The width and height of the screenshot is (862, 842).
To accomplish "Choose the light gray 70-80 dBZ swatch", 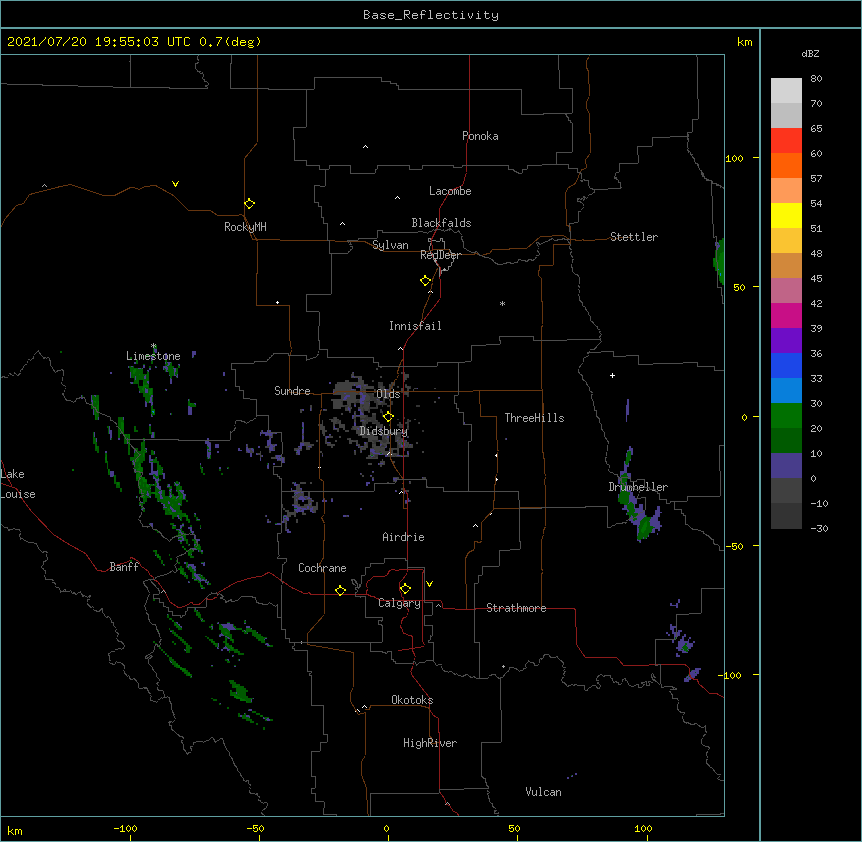I will coord(786,91).
